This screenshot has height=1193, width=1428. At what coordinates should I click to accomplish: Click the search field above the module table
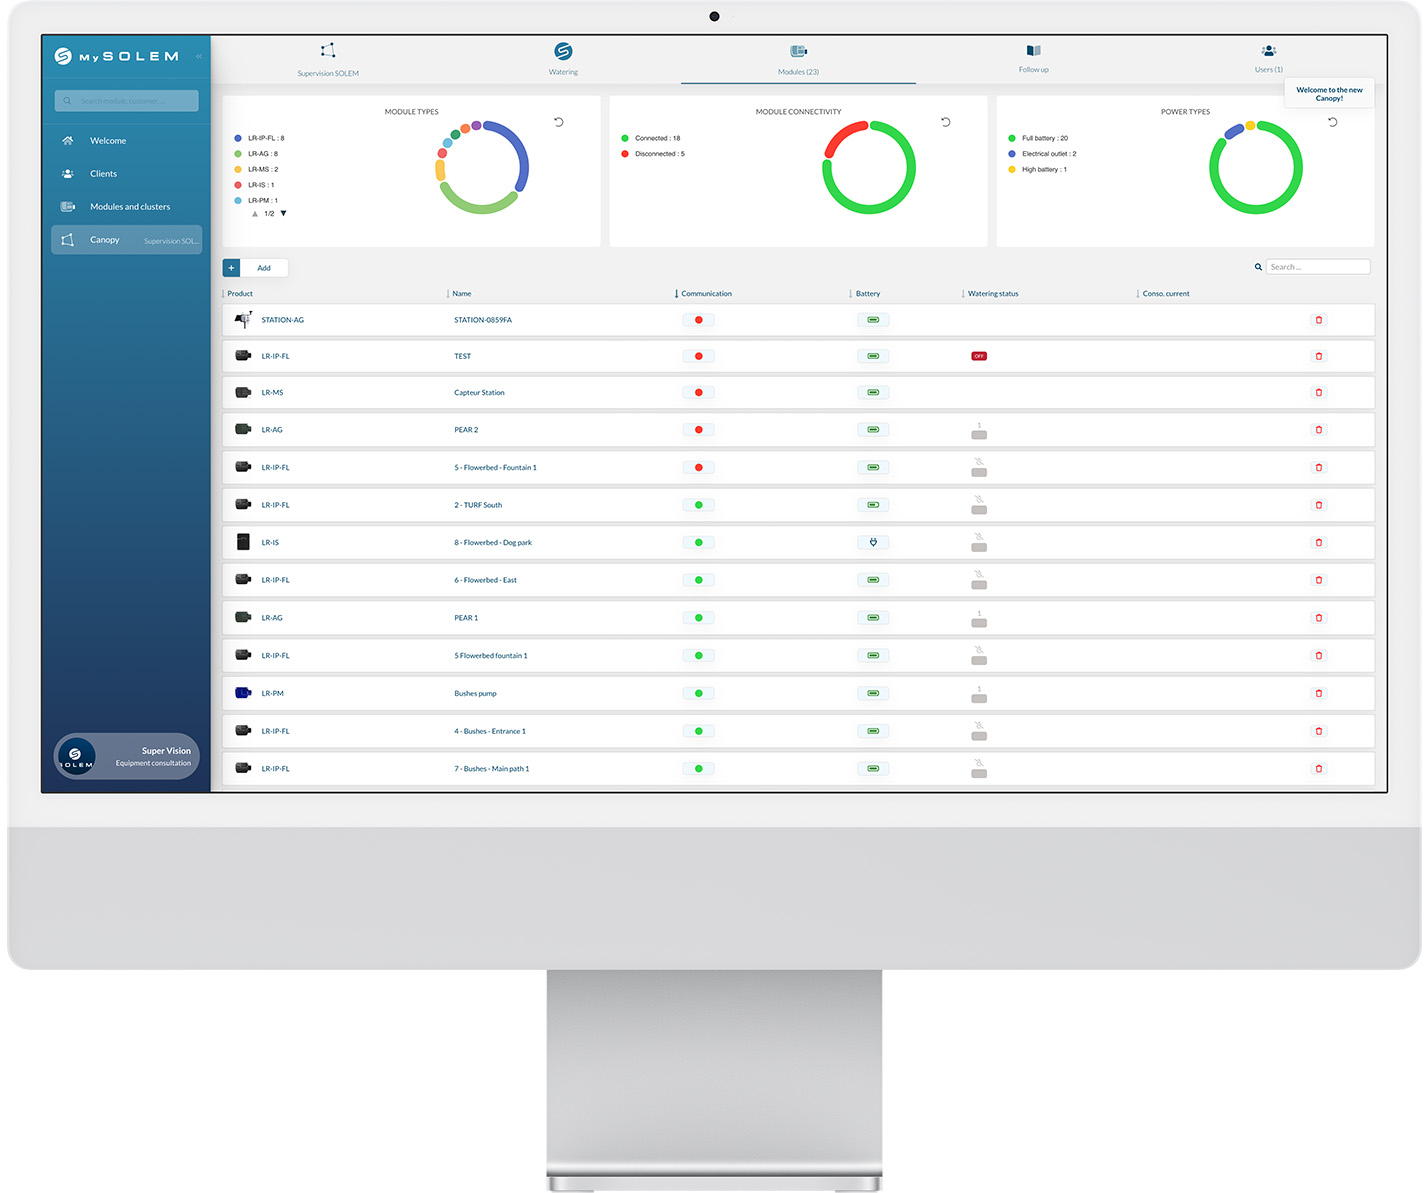click(1318, 266)
